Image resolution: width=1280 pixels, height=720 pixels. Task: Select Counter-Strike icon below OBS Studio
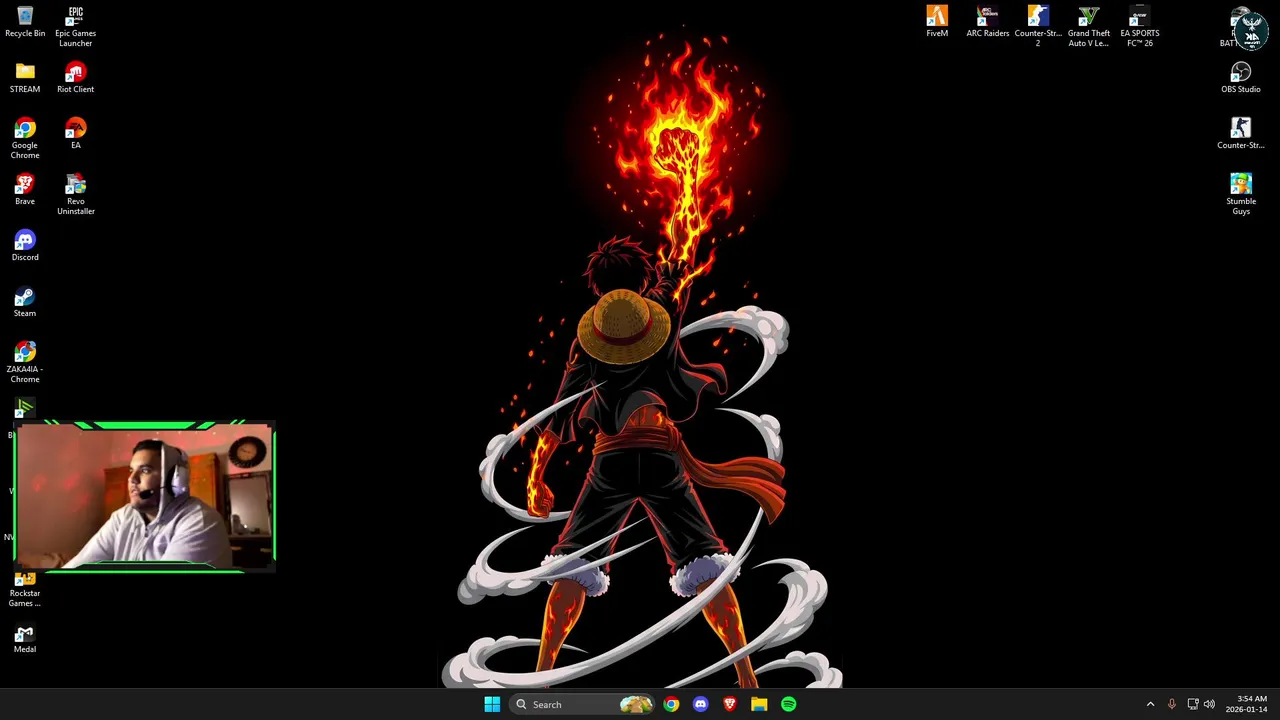(x=1241, y=134)
